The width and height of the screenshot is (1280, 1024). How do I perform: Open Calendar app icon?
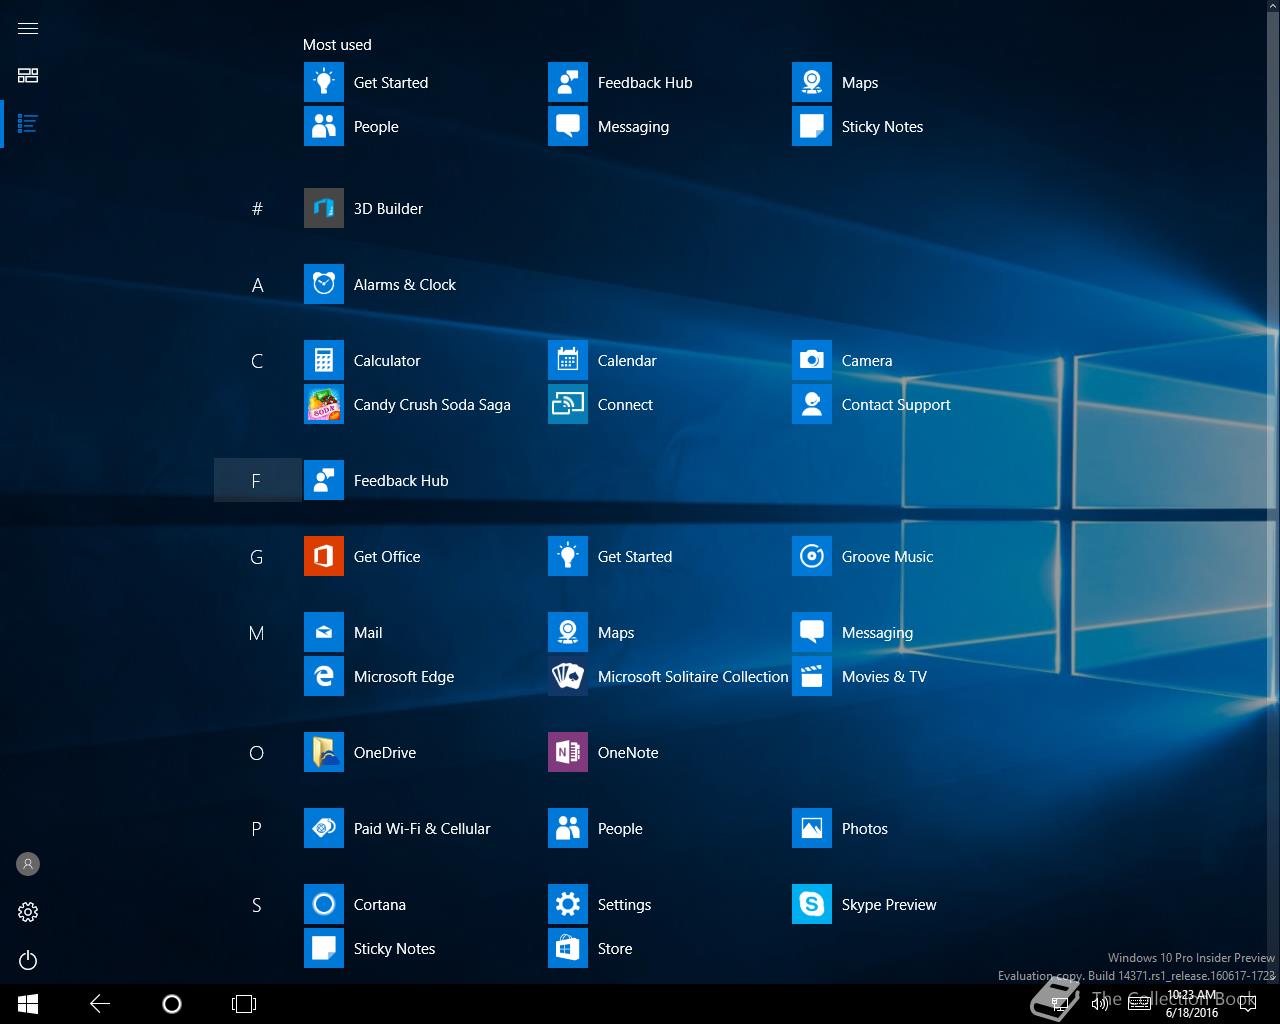[568, 360]
